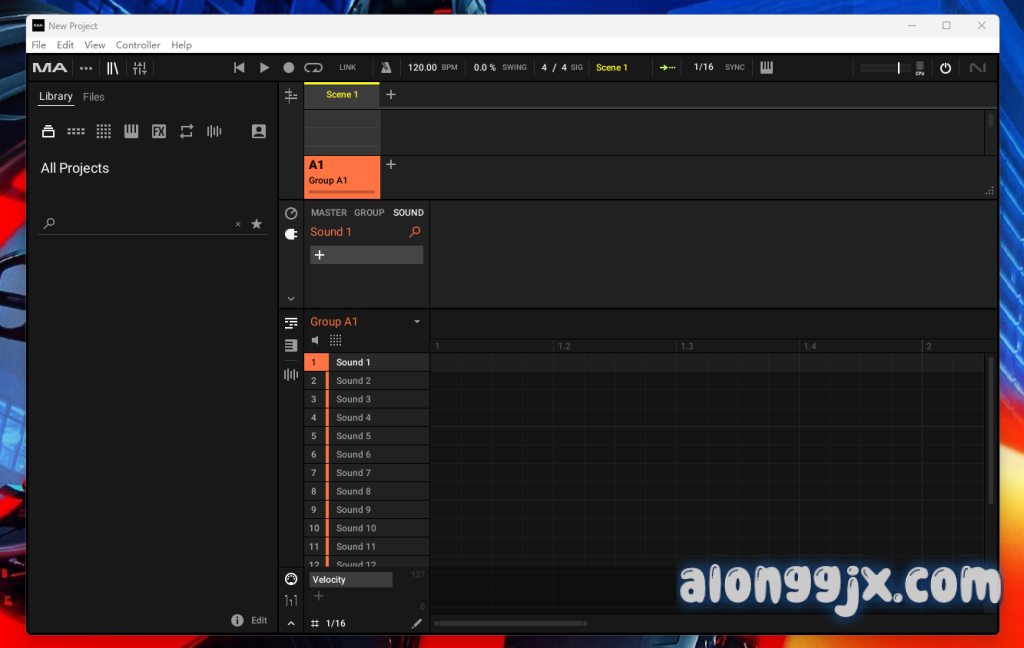The width and height of the screenshot is (1024, 648).
Task: Select the FX effects filter in Library
Action: coord(158,132)
